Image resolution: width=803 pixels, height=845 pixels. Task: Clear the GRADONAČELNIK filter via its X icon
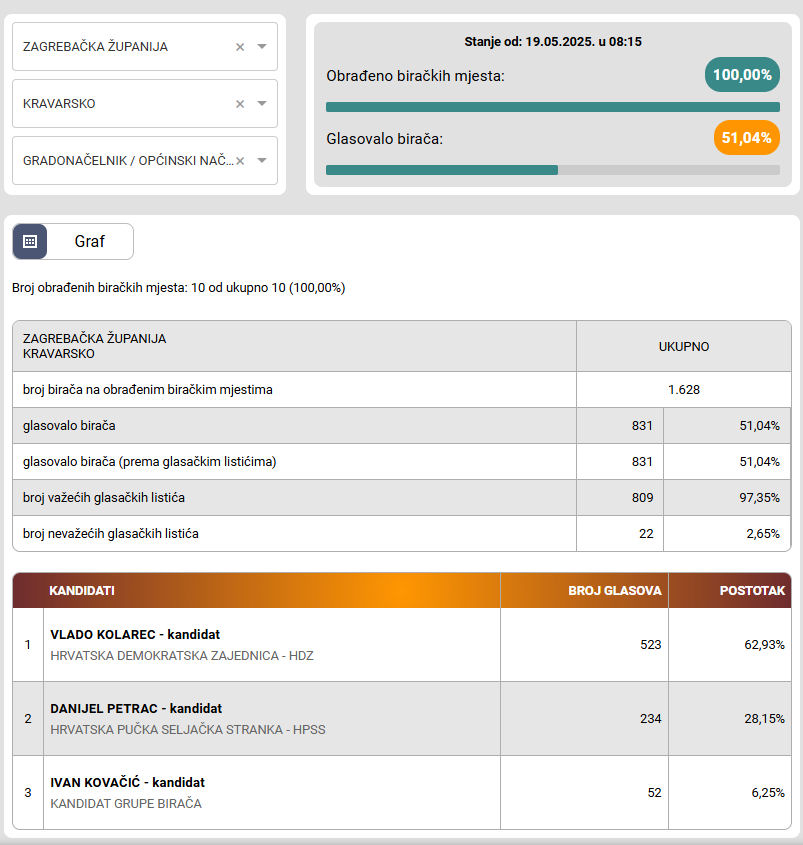click(239, 160)
